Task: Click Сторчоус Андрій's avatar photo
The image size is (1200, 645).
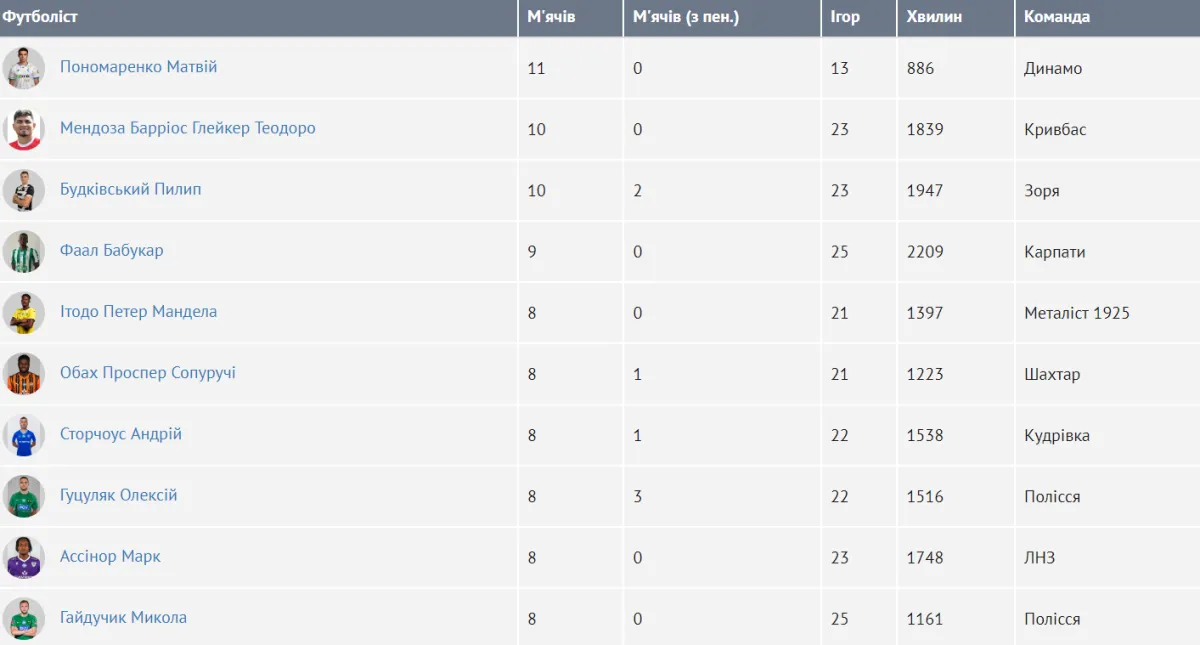Action: pyautogui.click(x=23, y=435)
